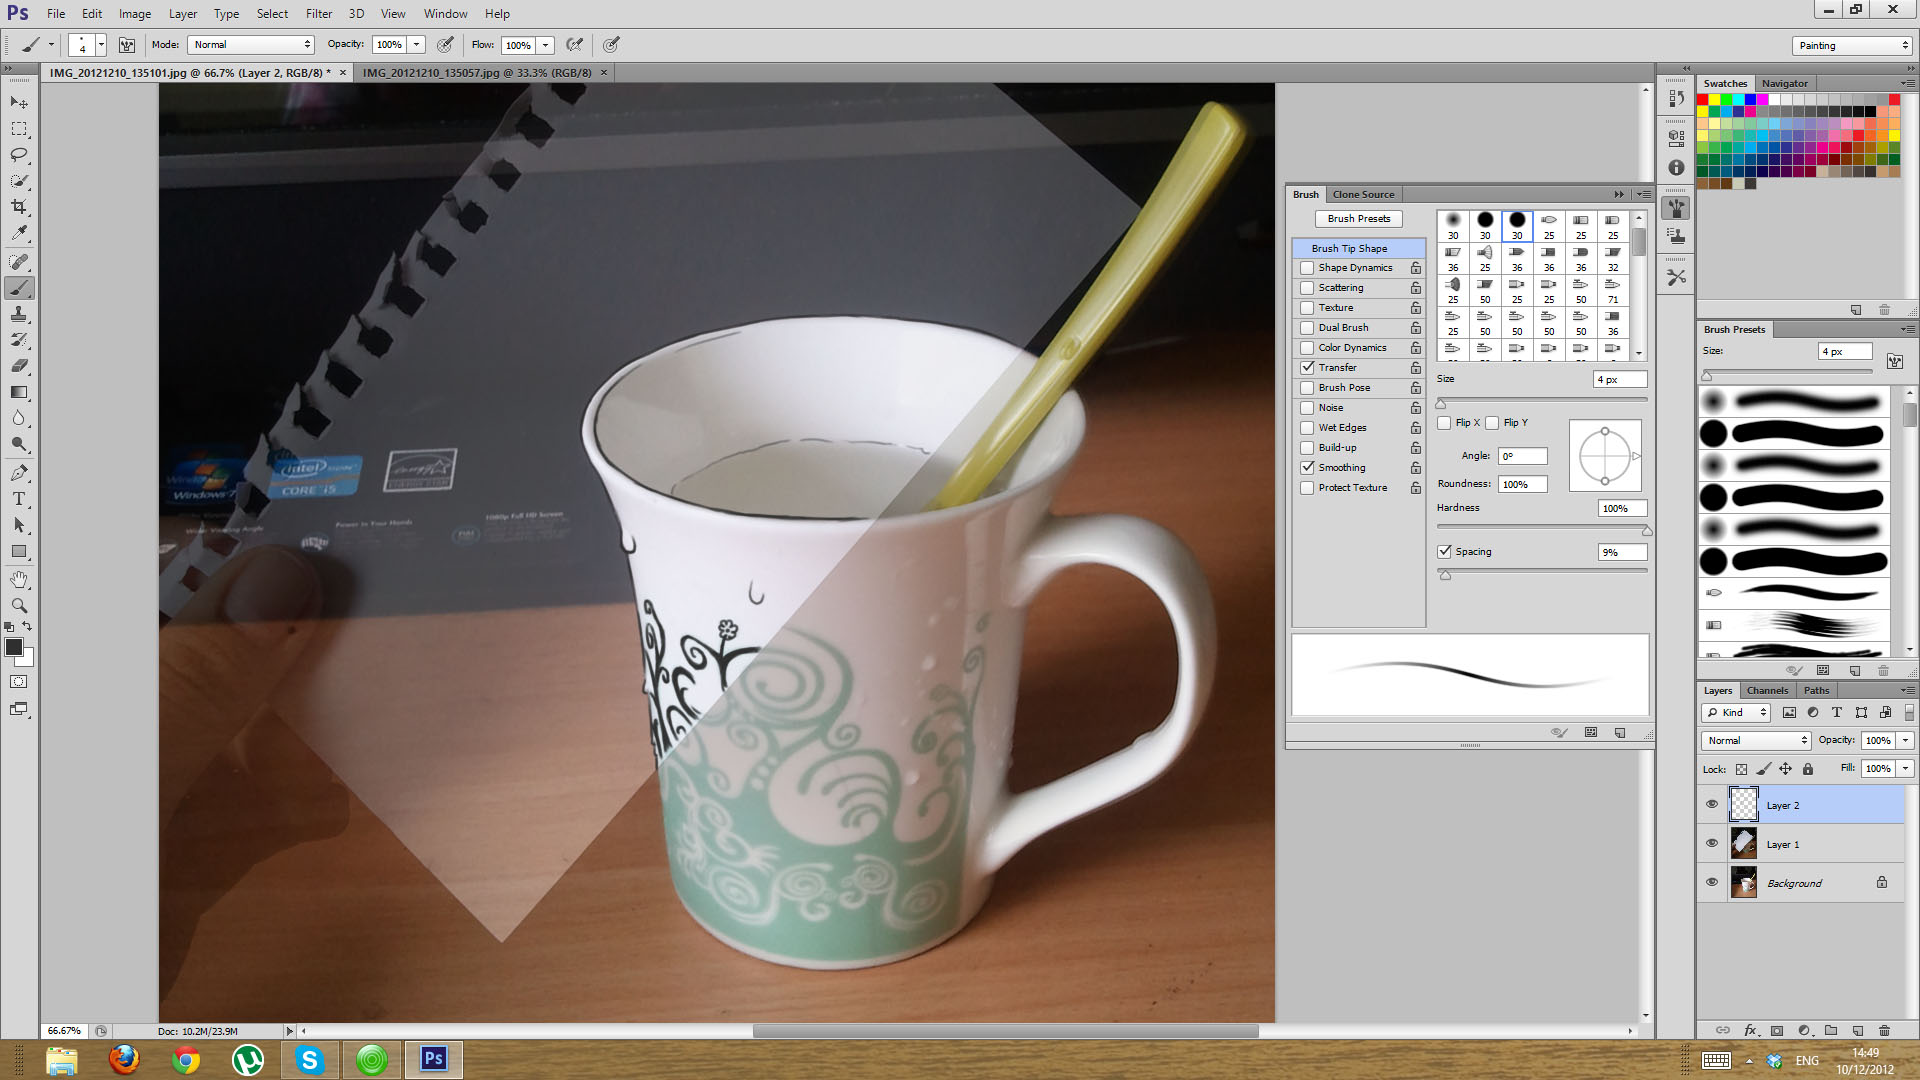Select the Blur tool
Viewport: 1920px width, 1080px height.
[x=19, y=418]
